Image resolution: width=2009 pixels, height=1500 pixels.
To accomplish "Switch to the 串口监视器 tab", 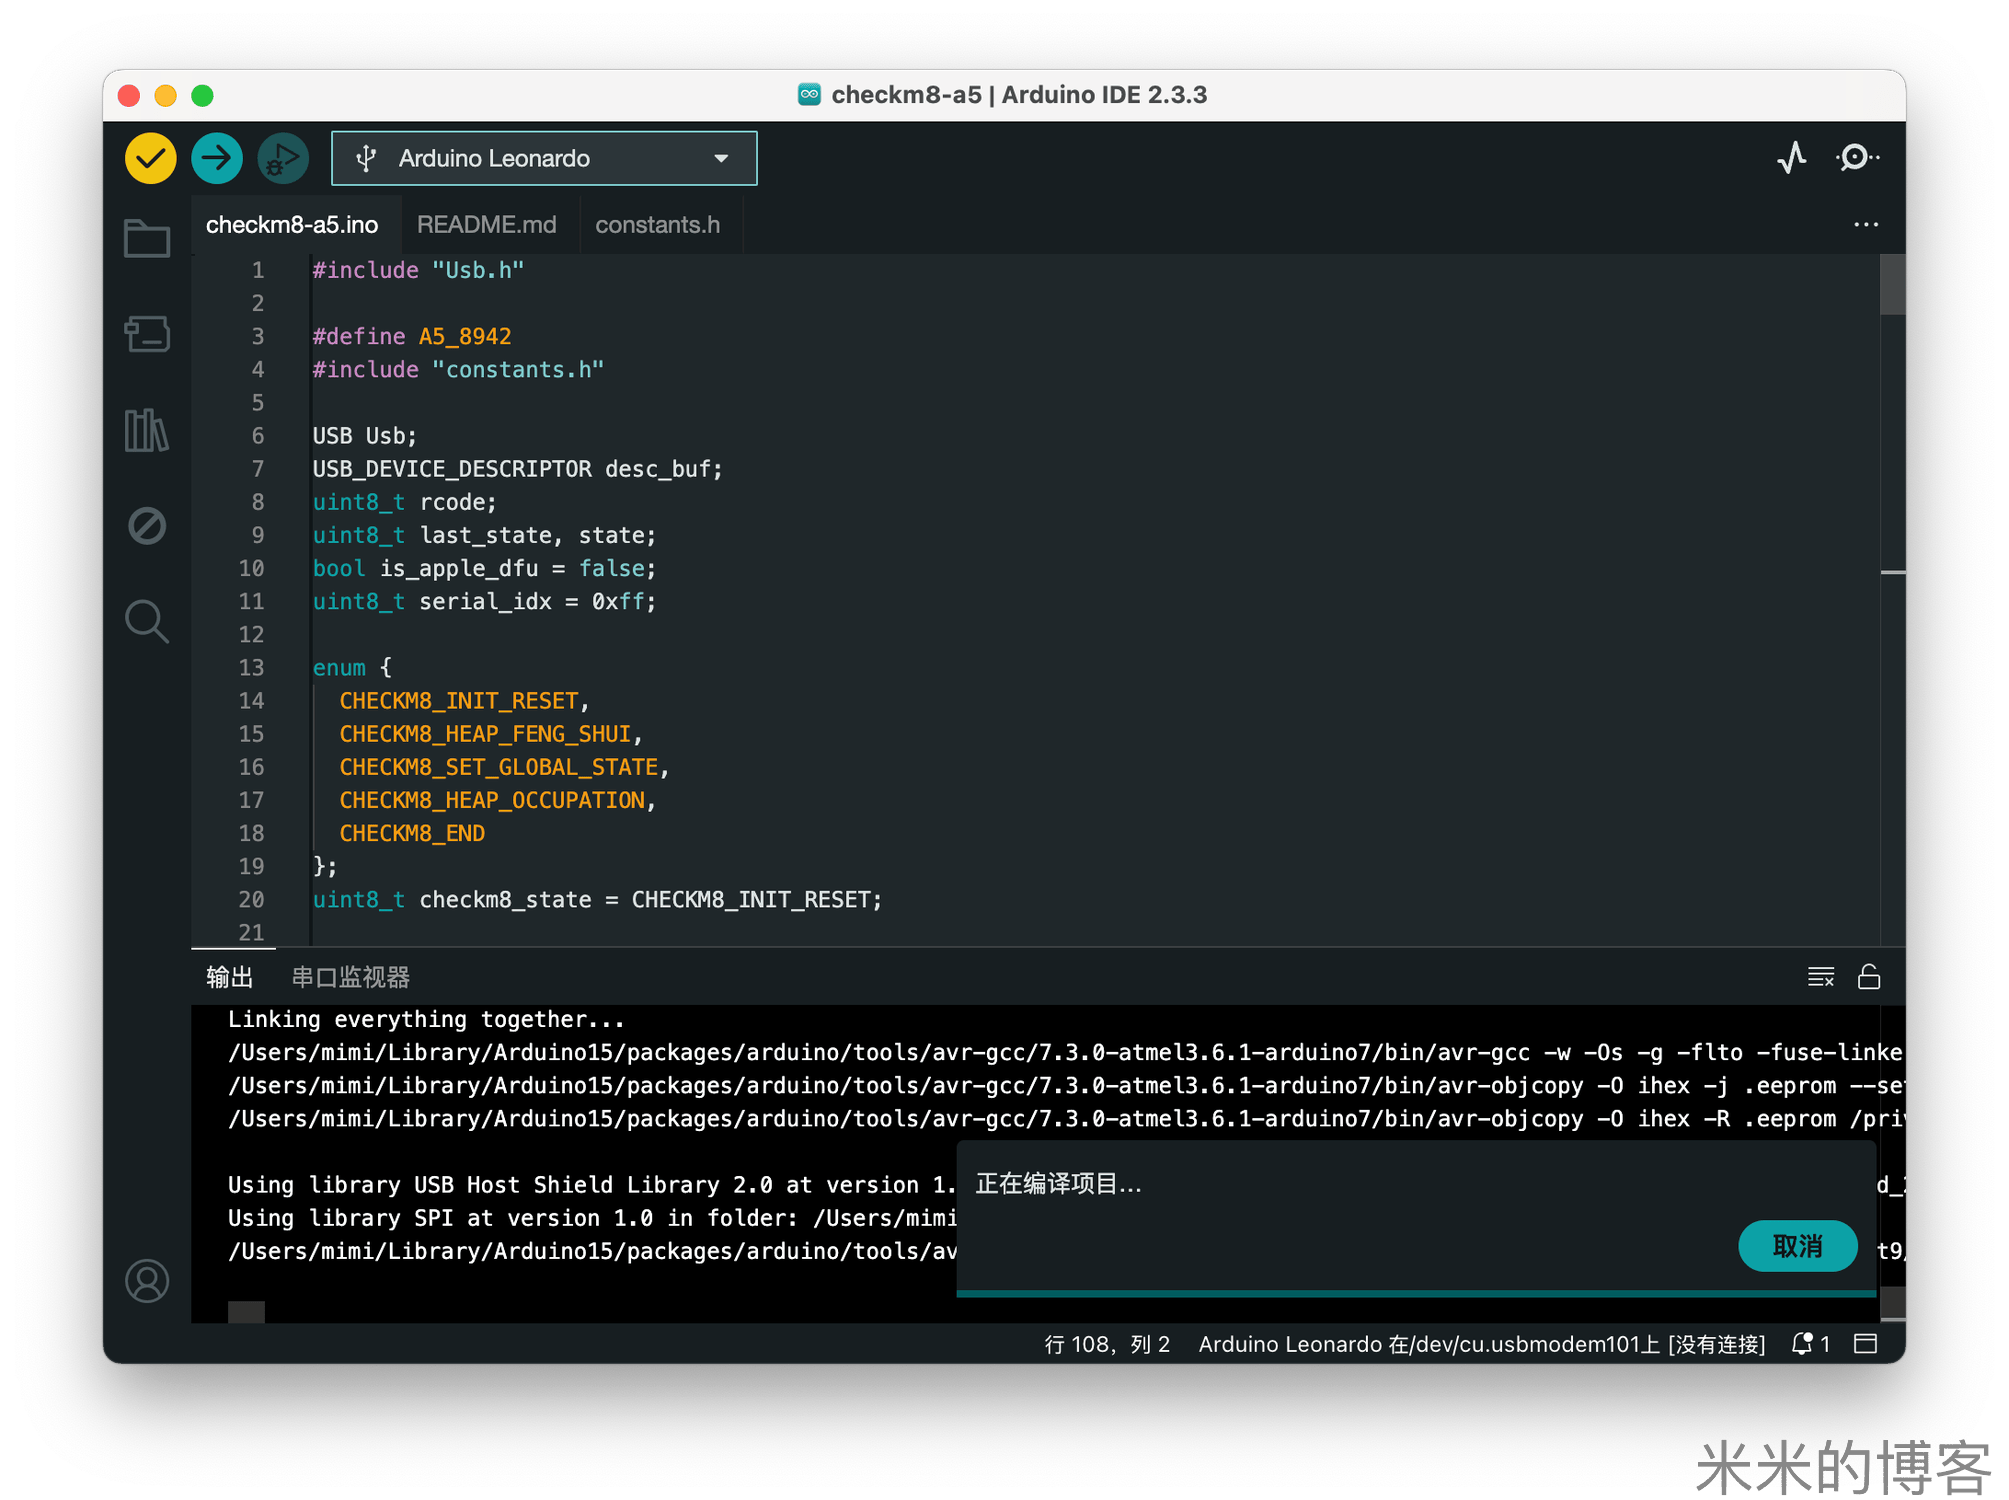I will (350, 977).
